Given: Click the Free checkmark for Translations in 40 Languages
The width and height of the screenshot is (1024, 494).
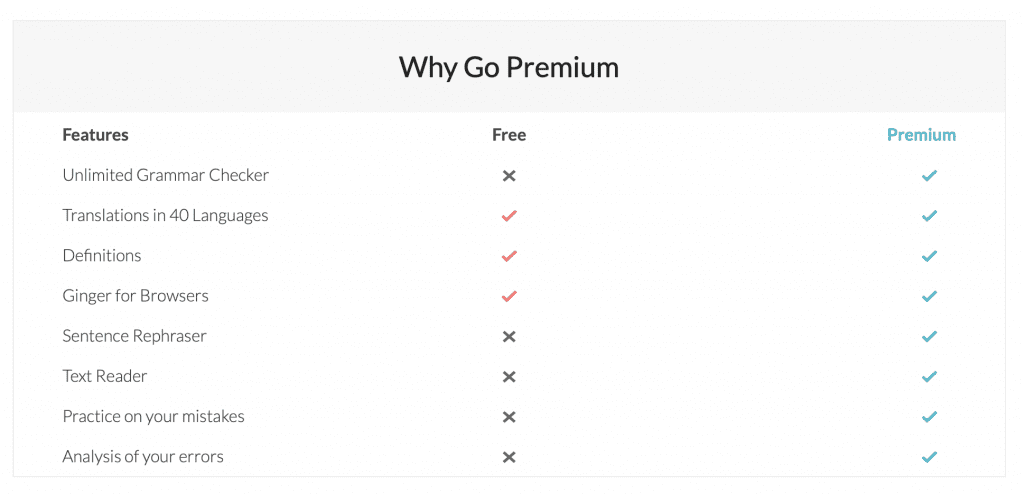Looking at the screenshot, I should 509,216.
